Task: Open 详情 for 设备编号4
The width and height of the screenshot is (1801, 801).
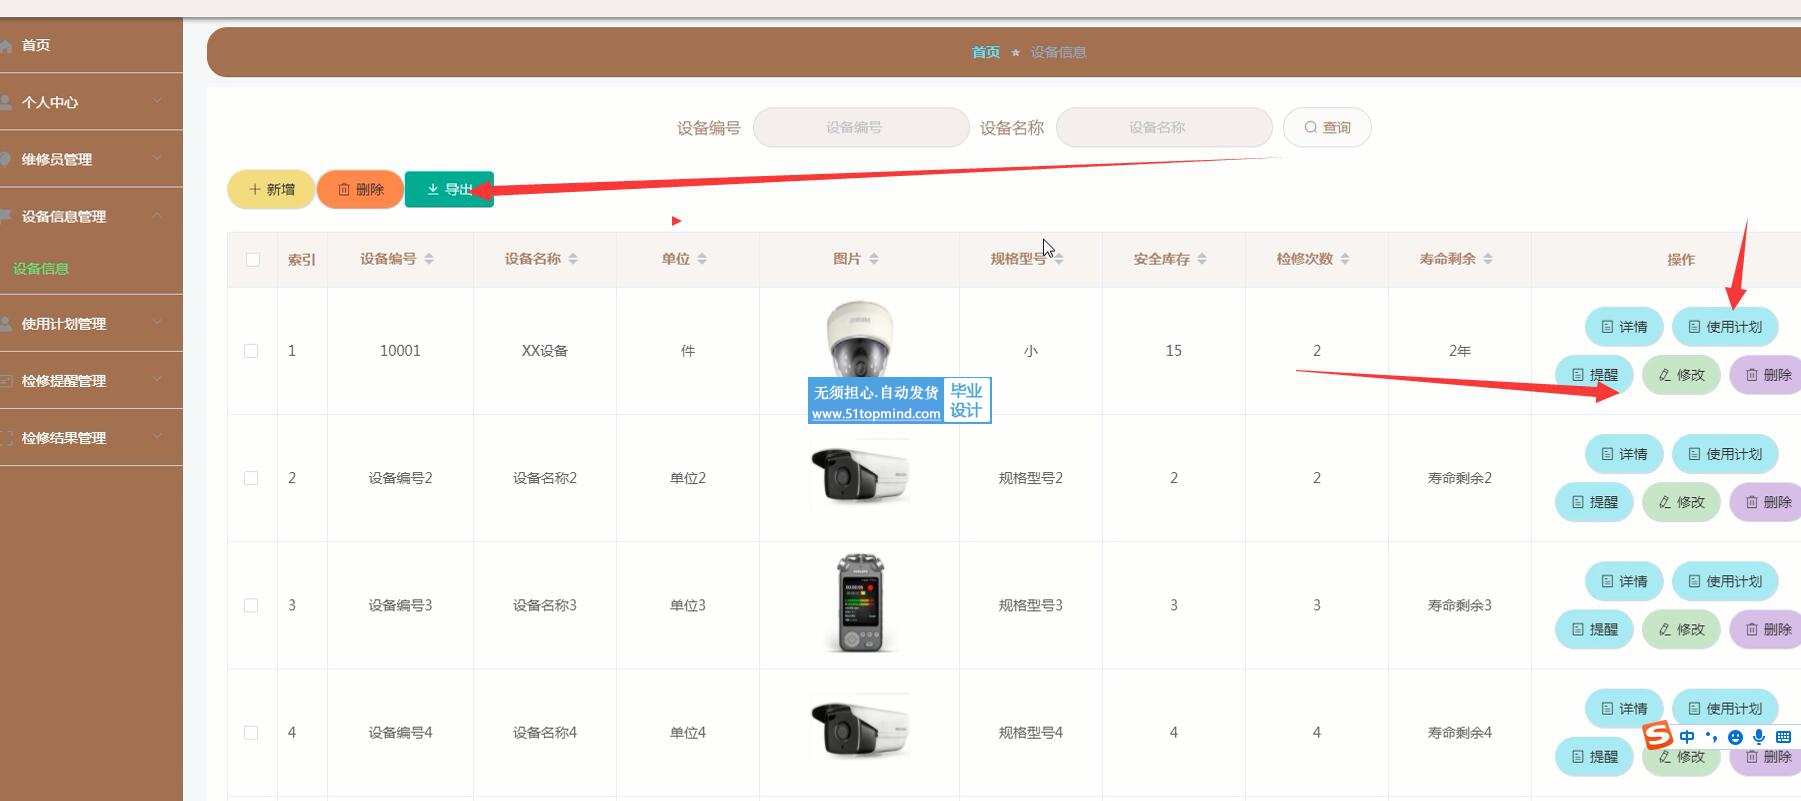Action: point(1624,708)
